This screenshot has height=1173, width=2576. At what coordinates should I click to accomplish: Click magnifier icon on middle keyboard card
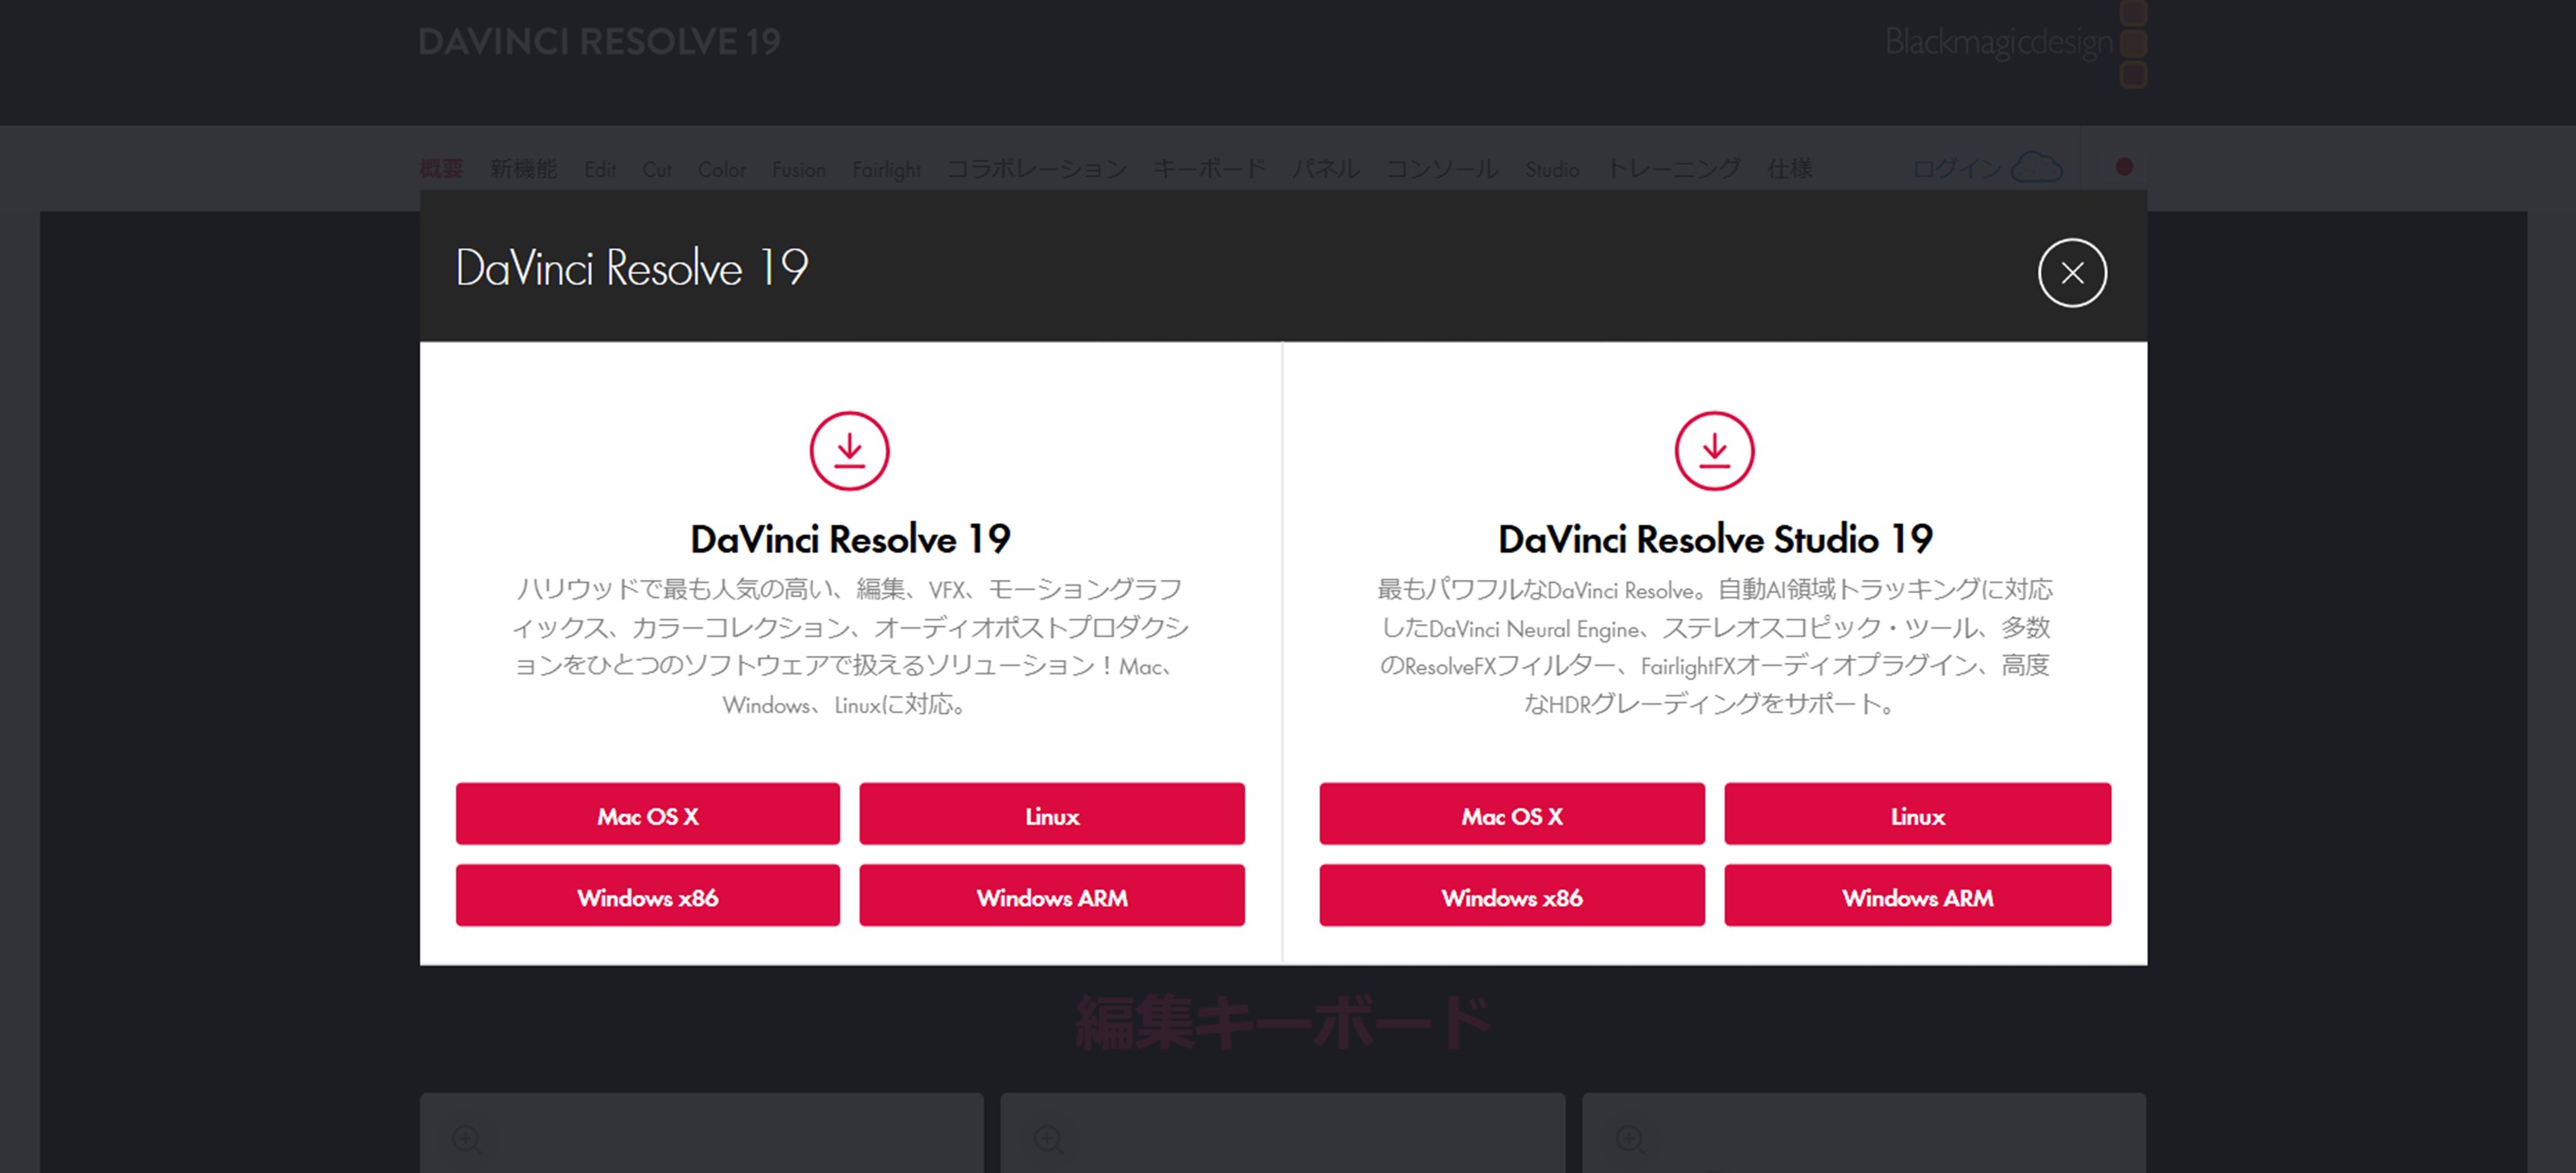[1048, 1138]
